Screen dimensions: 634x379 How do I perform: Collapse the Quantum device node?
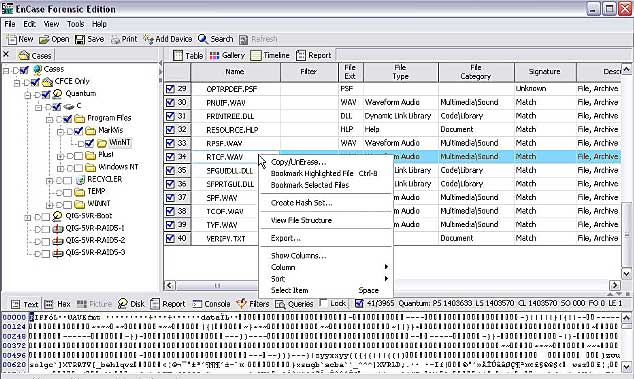tap(27, 95)
